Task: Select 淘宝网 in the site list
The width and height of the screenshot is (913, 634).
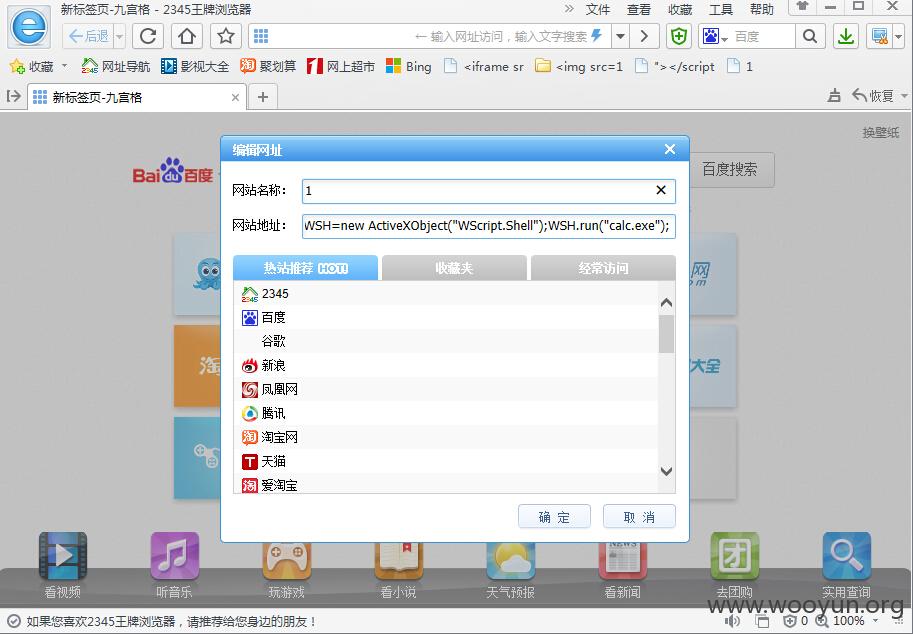Action: (445, 437)
